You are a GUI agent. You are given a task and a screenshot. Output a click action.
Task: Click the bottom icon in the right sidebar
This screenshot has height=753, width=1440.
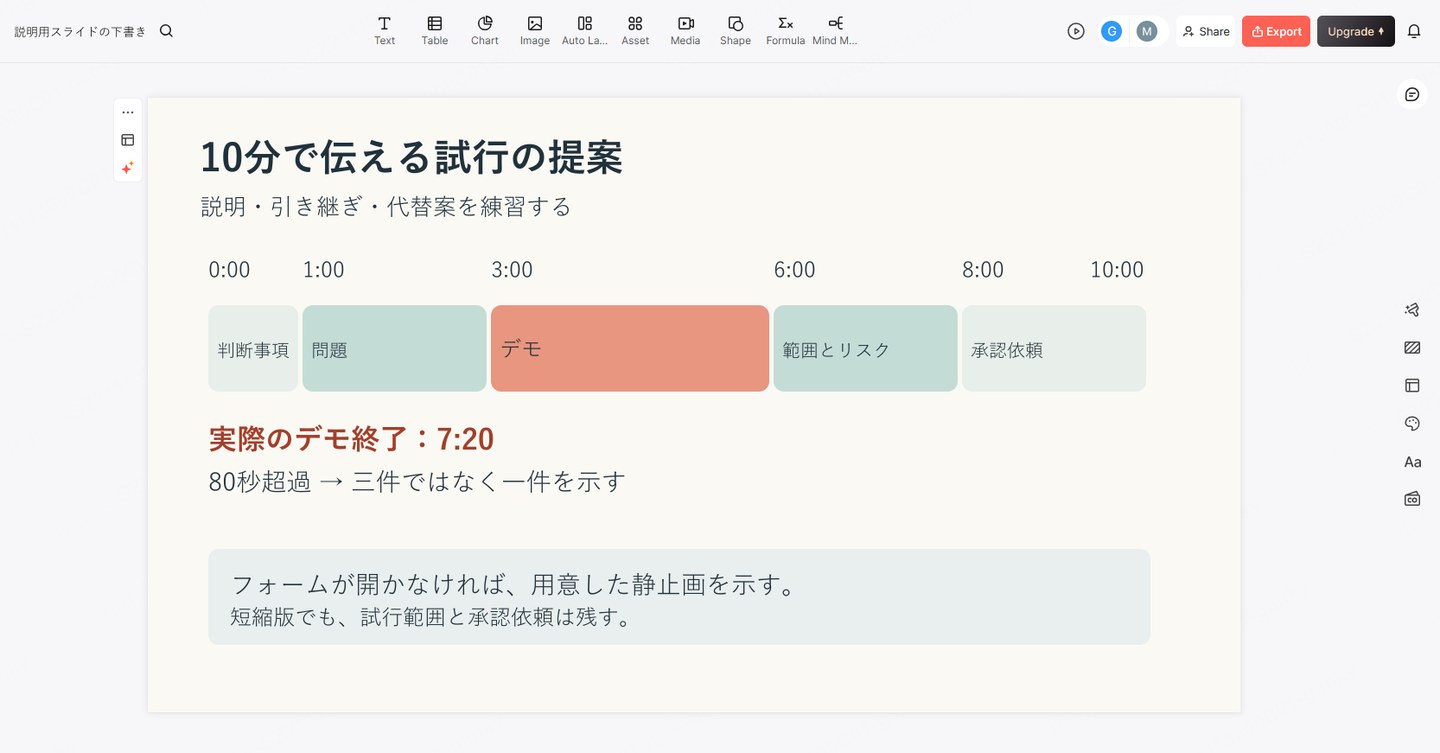1412,498
